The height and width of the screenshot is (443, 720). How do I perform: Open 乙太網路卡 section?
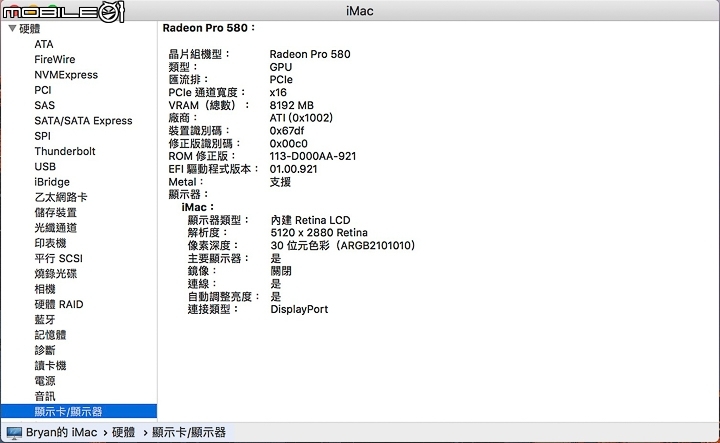pos(61,197)
